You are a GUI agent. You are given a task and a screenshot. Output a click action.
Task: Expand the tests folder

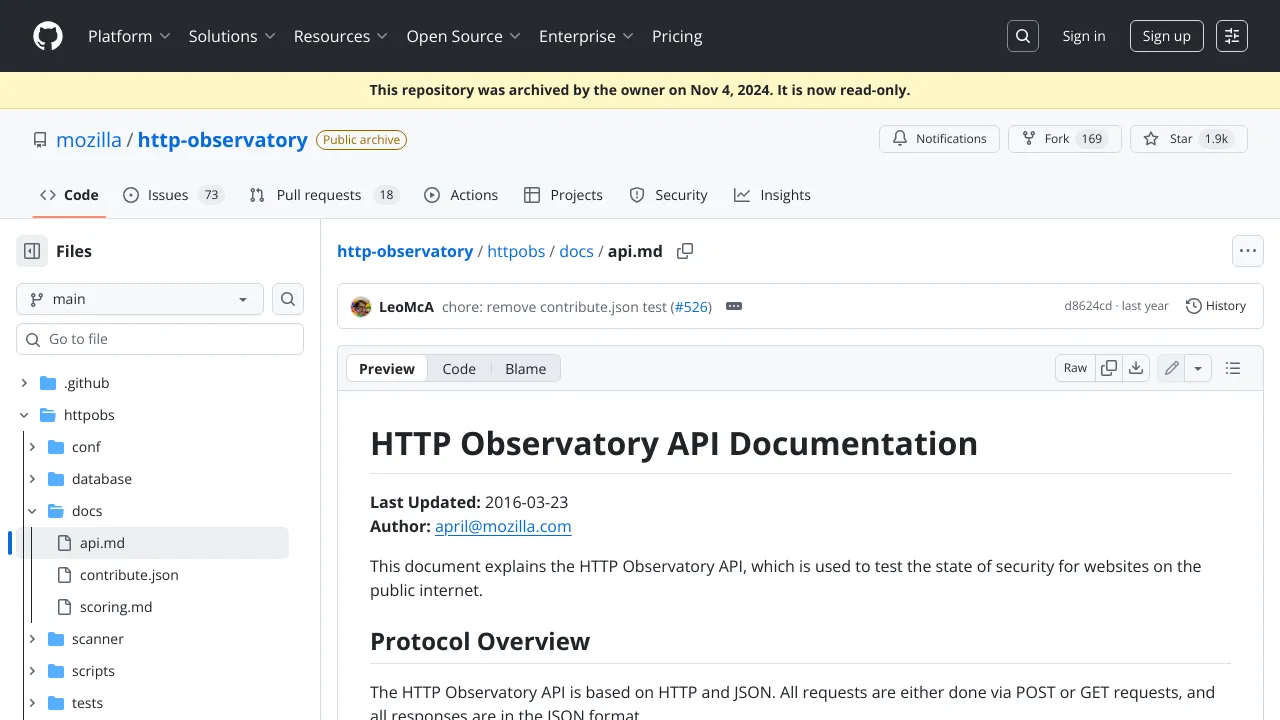point(32,703)
